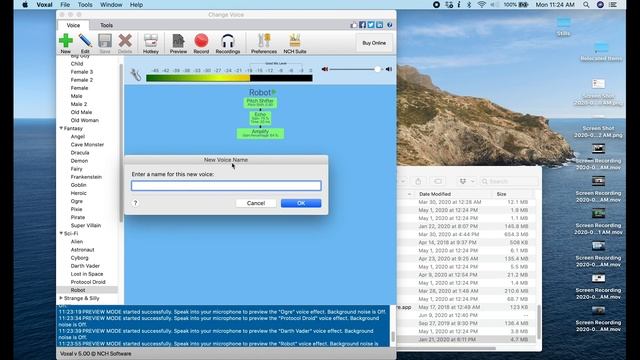Click the Twitter share icon
Image resolution: width=640 pixels, height=360 pixels.
coord(371,25)
